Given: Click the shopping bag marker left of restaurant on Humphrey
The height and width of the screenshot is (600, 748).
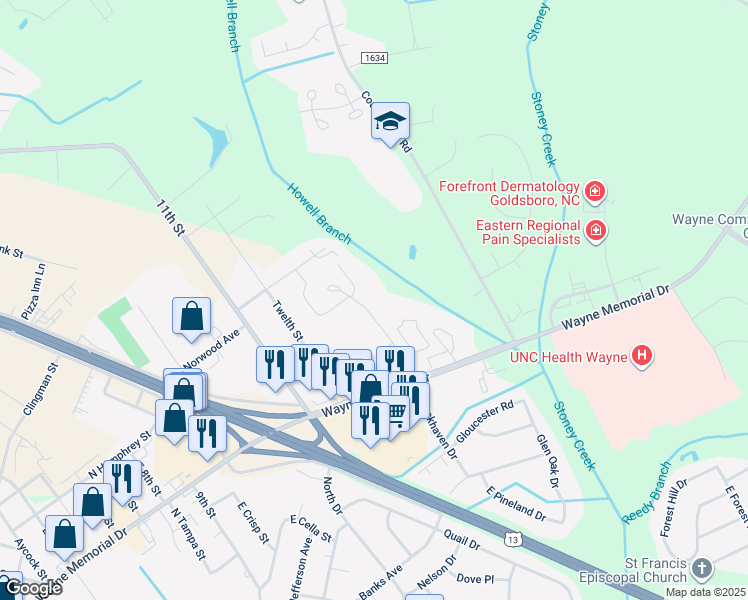Looking at the screenshot, I should (x=93, y=503).
